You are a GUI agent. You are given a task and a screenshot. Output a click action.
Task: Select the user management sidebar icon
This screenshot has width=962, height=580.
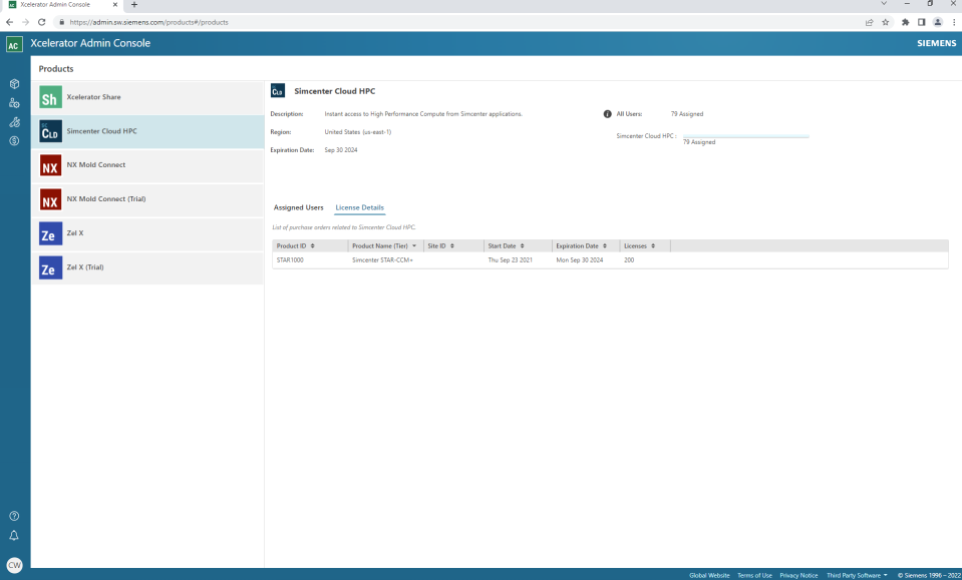point(13,103)
